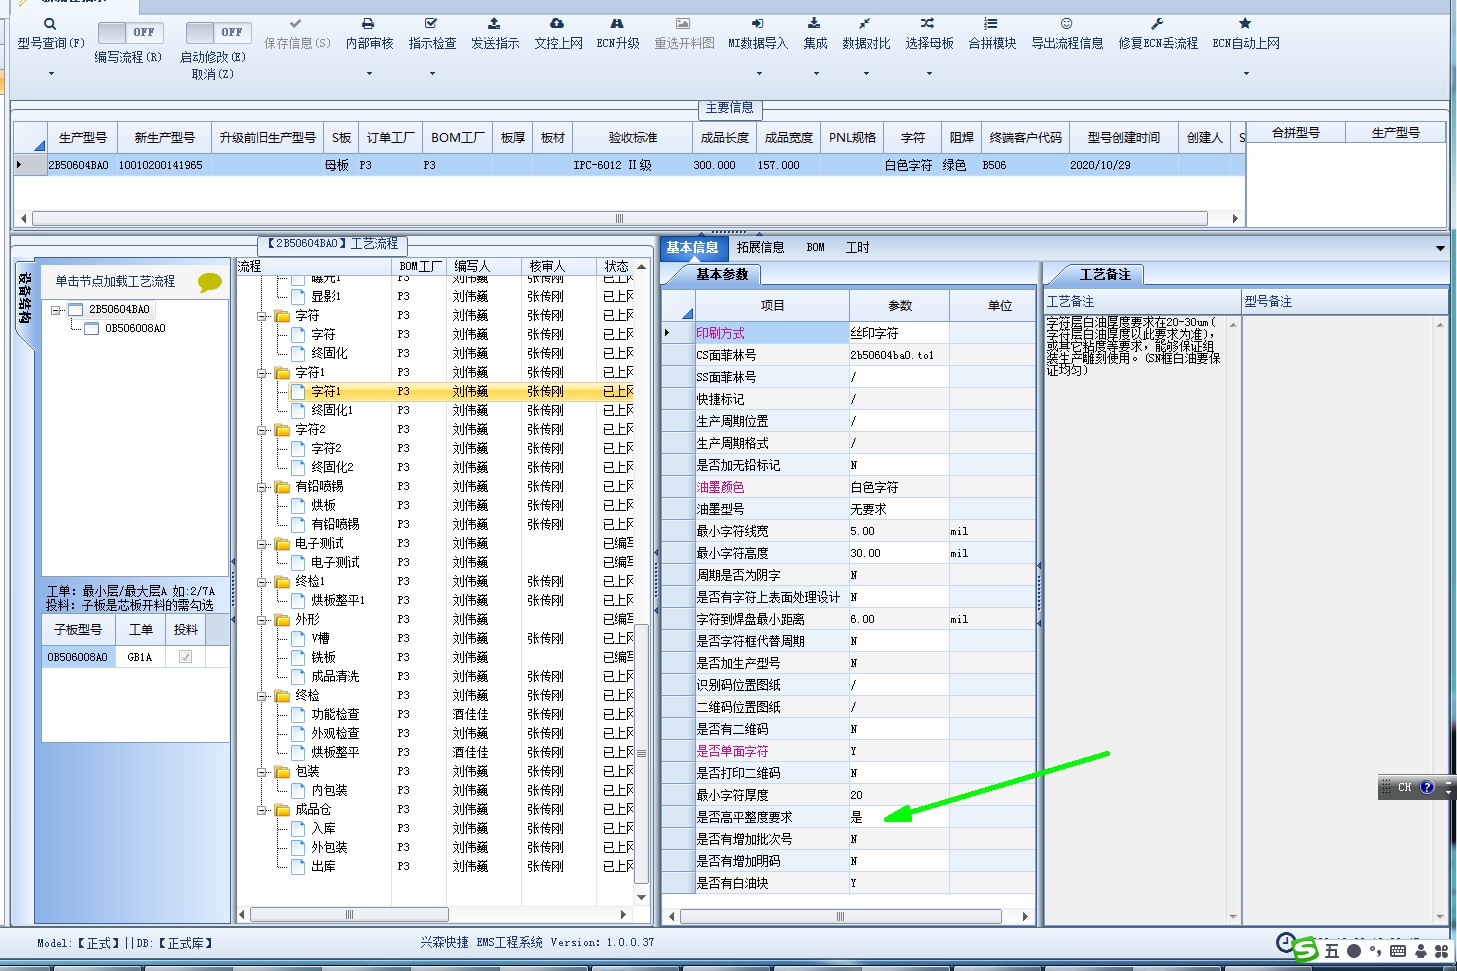Click the 五 Wubi mode indicator

point(1332,951)
